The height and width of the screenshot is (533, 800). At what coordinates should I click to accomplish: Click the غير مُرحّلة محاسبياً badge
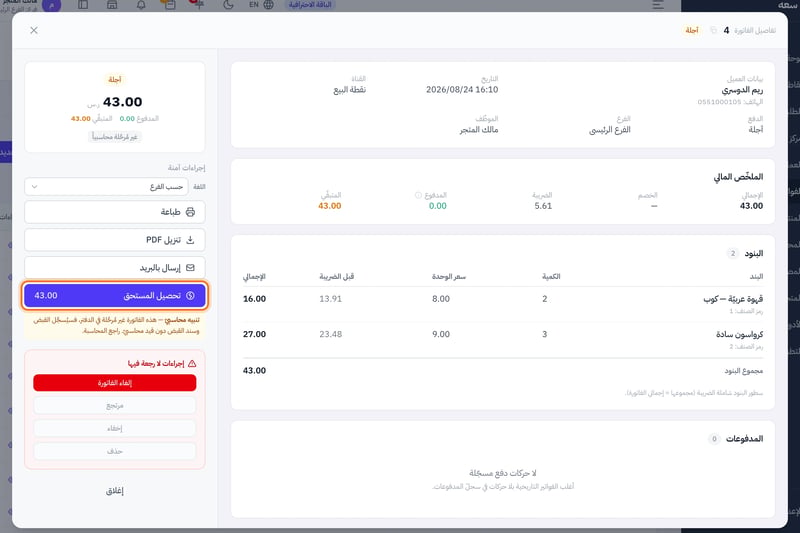tap(115, 137)
